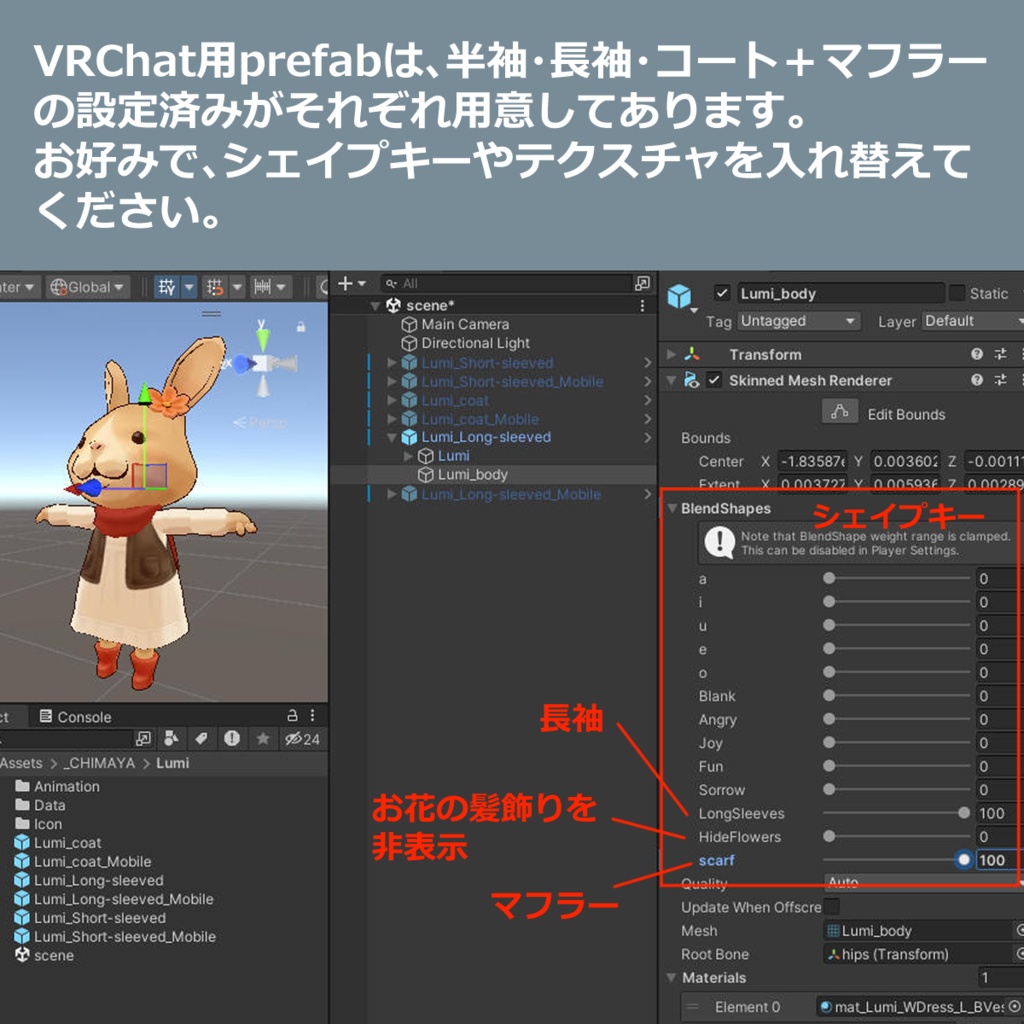Collapse the scene root foldout in hierarchy

(375, 306)
